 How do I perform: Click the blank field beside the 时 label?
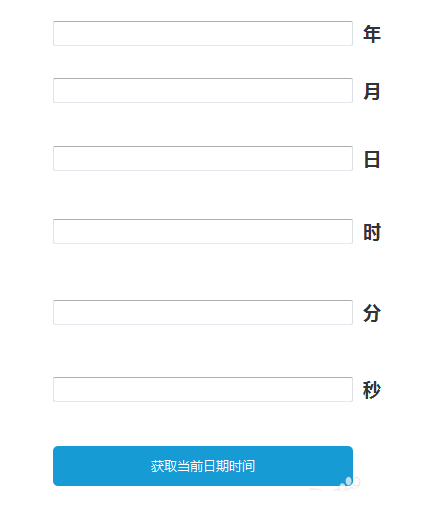(x=203, y=232)
